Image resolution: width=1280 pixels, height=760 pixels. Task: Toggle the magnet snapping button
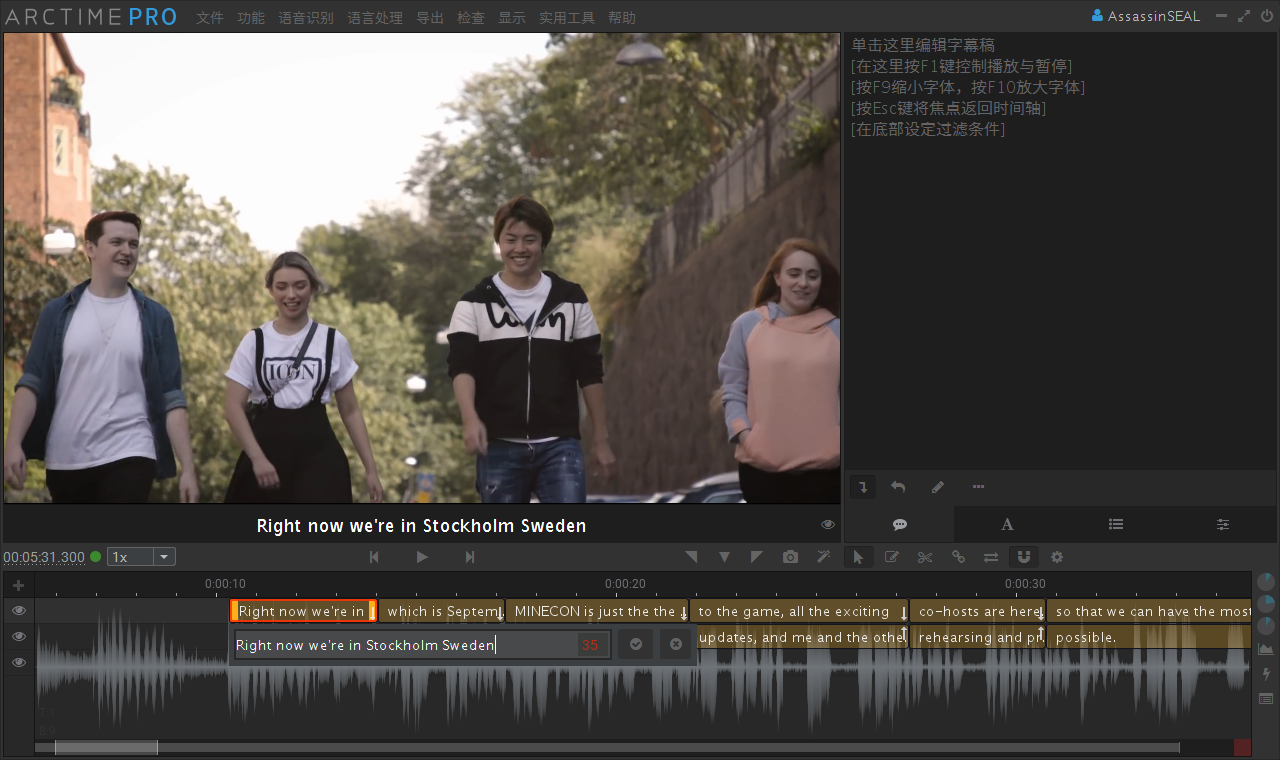[x=1023, y=557]
